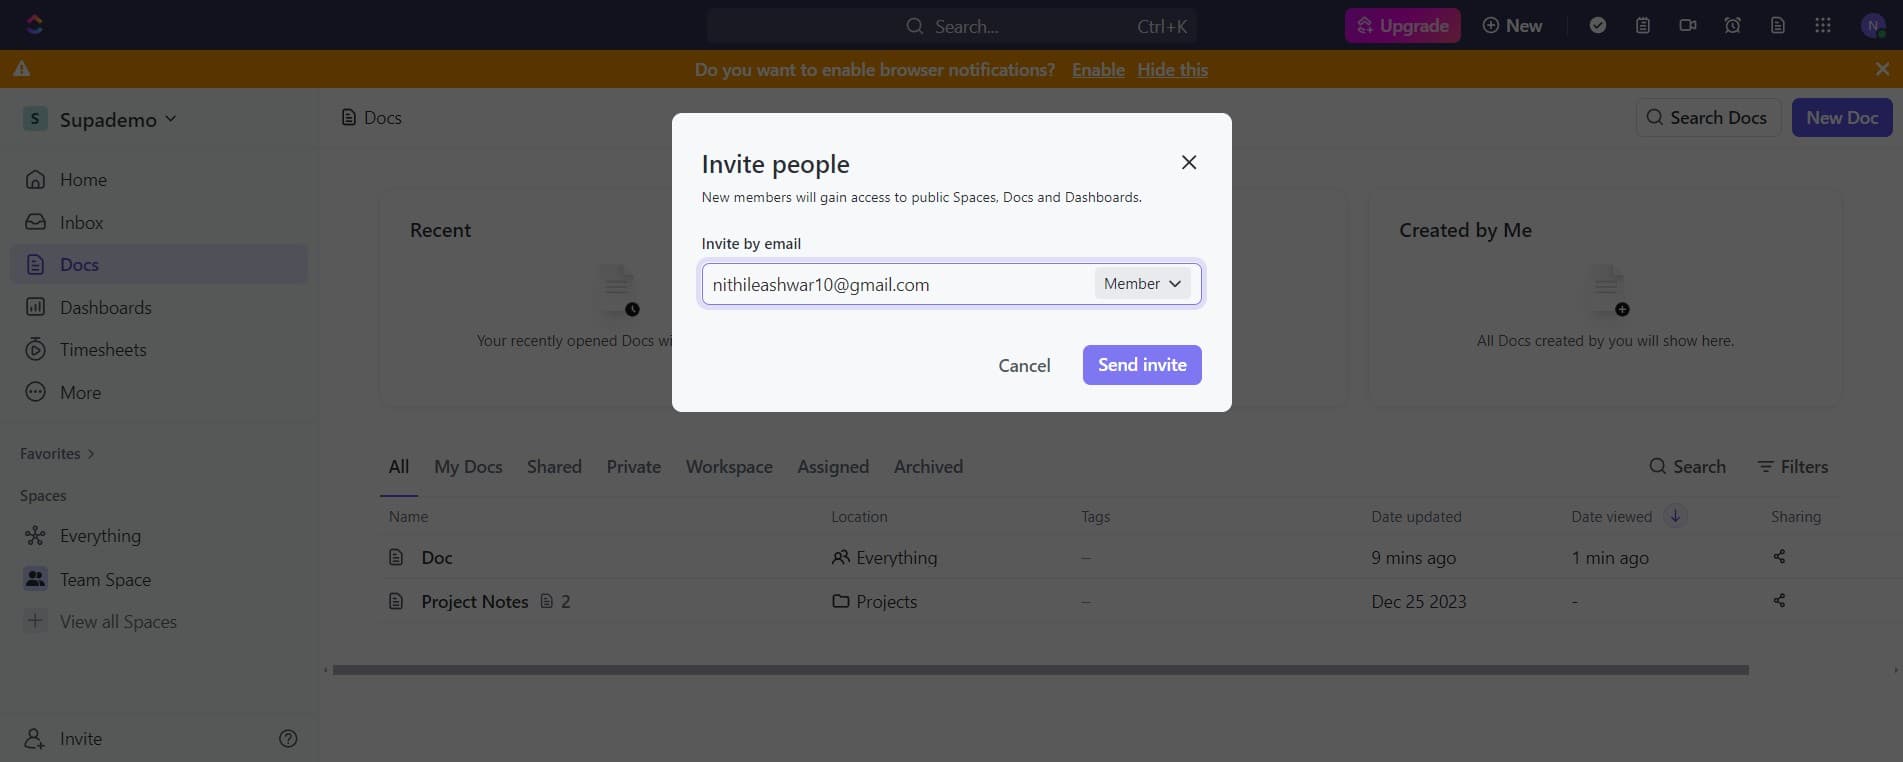Open Inbox in the sidebar
This screenshot has width=1903, height=762.
pos(159,222)
